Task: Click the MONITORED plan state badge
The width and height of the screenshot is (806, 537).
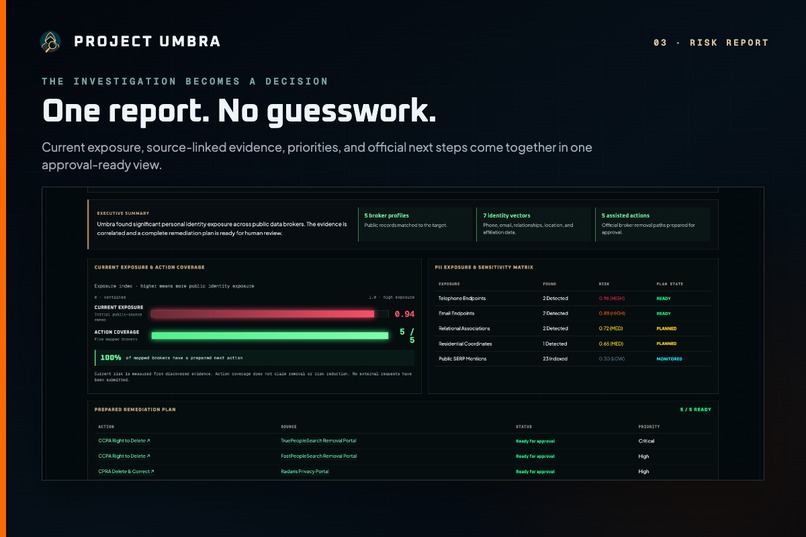Action: [x=669, y=359]
